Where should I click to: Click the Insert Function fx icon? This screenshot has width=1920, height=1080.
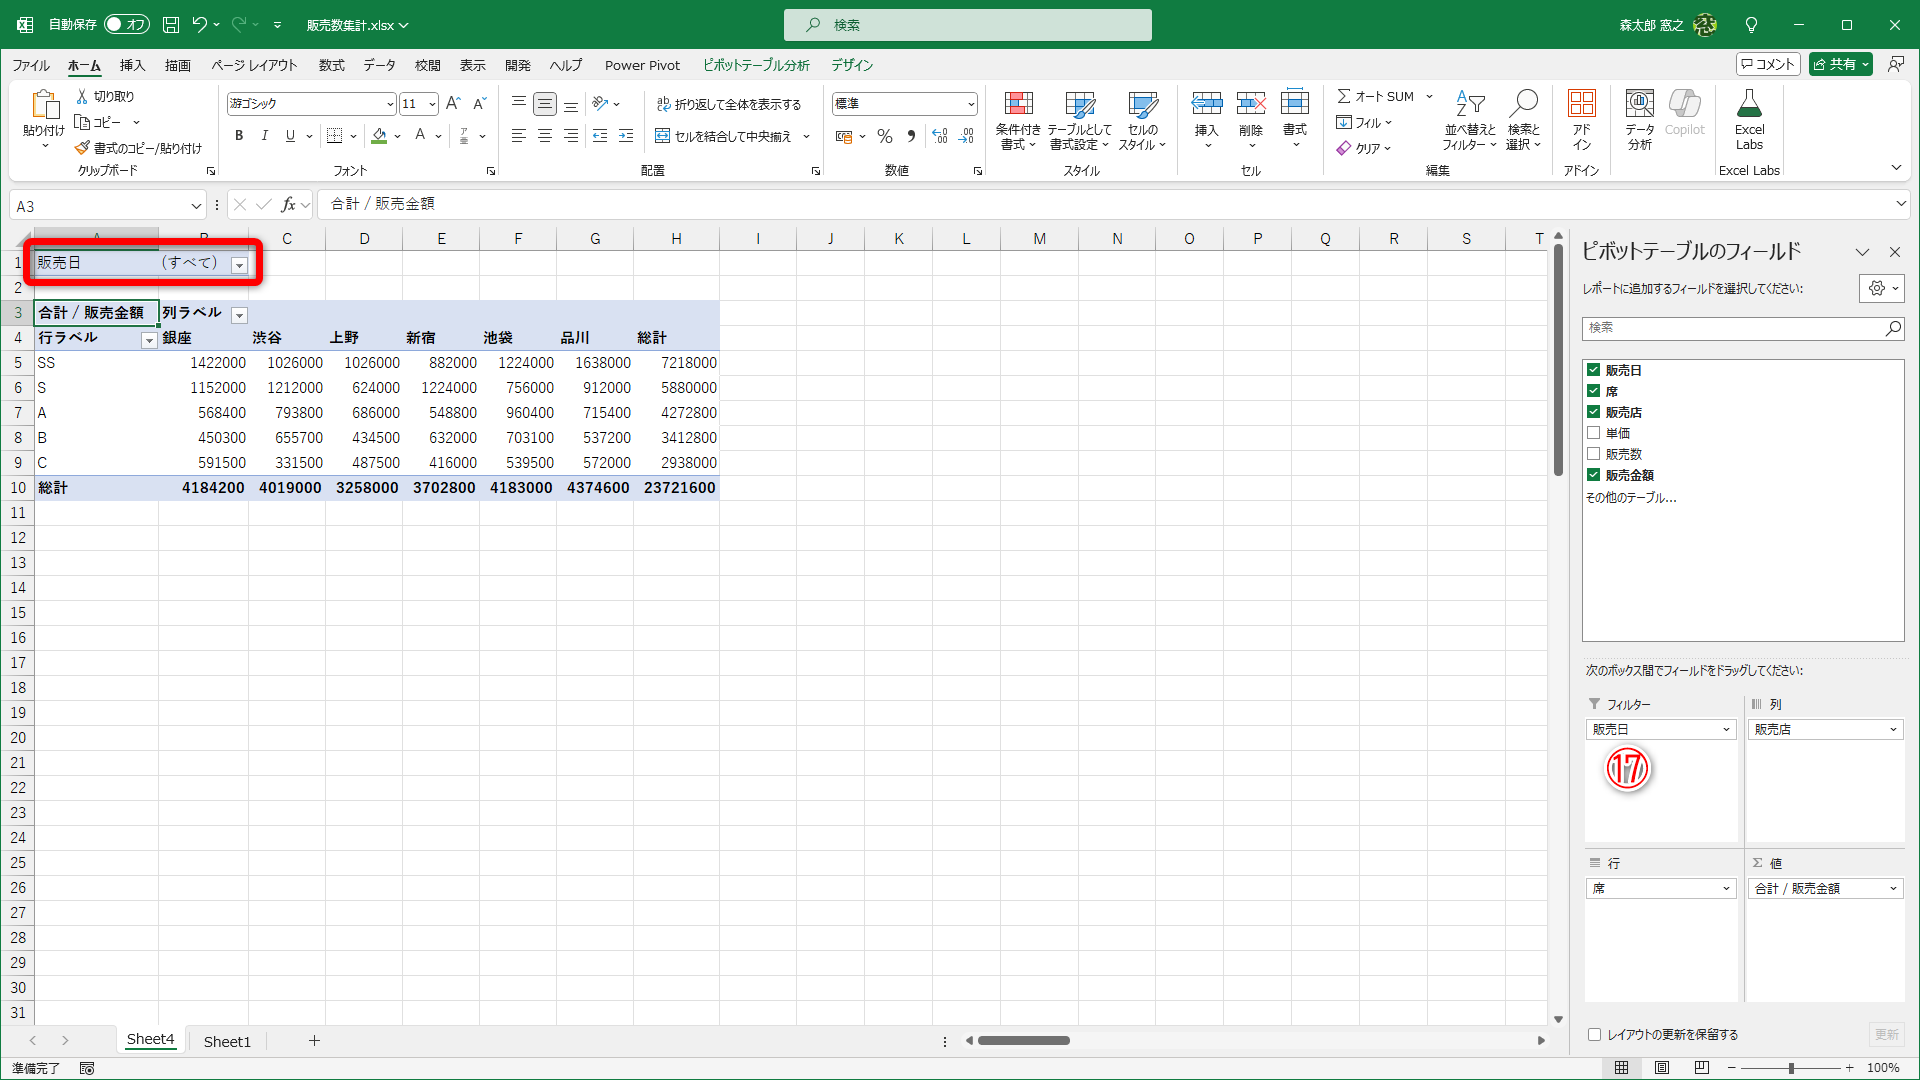288,205
